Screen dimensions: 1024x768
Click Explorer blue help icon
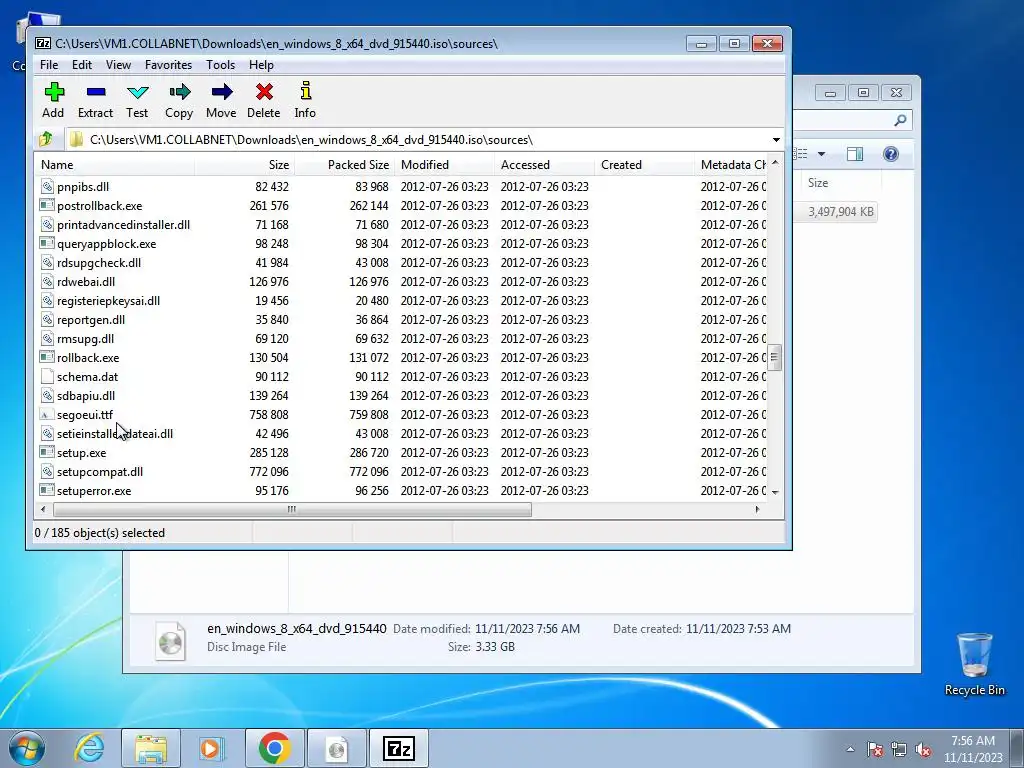click(x=891, y=154)
